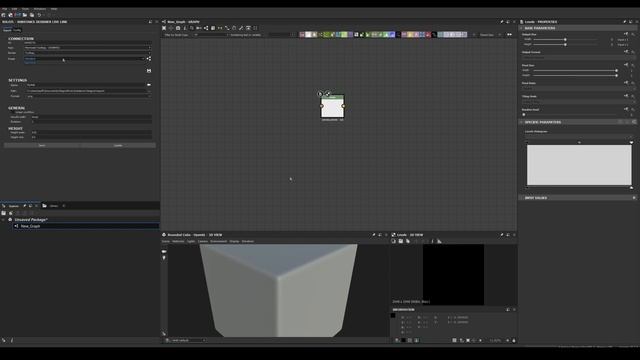Viewport: 640px width, 360px height.
Task: Expand the Input Values section
Action: click(x=521, y=198)
